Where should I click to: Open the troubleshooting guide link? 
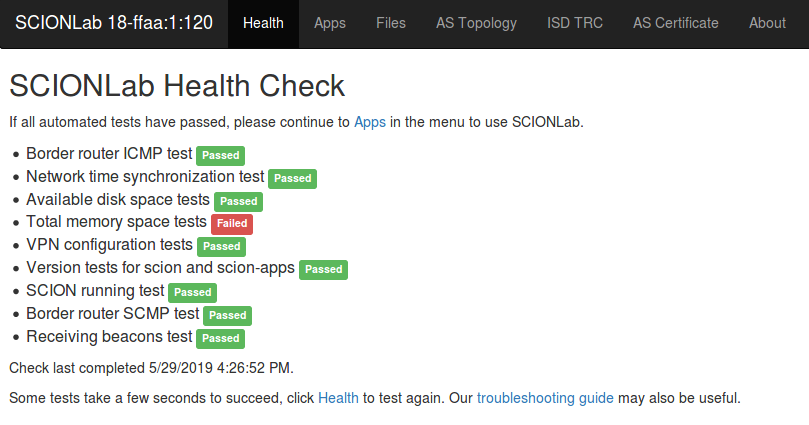(x=545, y=398)
